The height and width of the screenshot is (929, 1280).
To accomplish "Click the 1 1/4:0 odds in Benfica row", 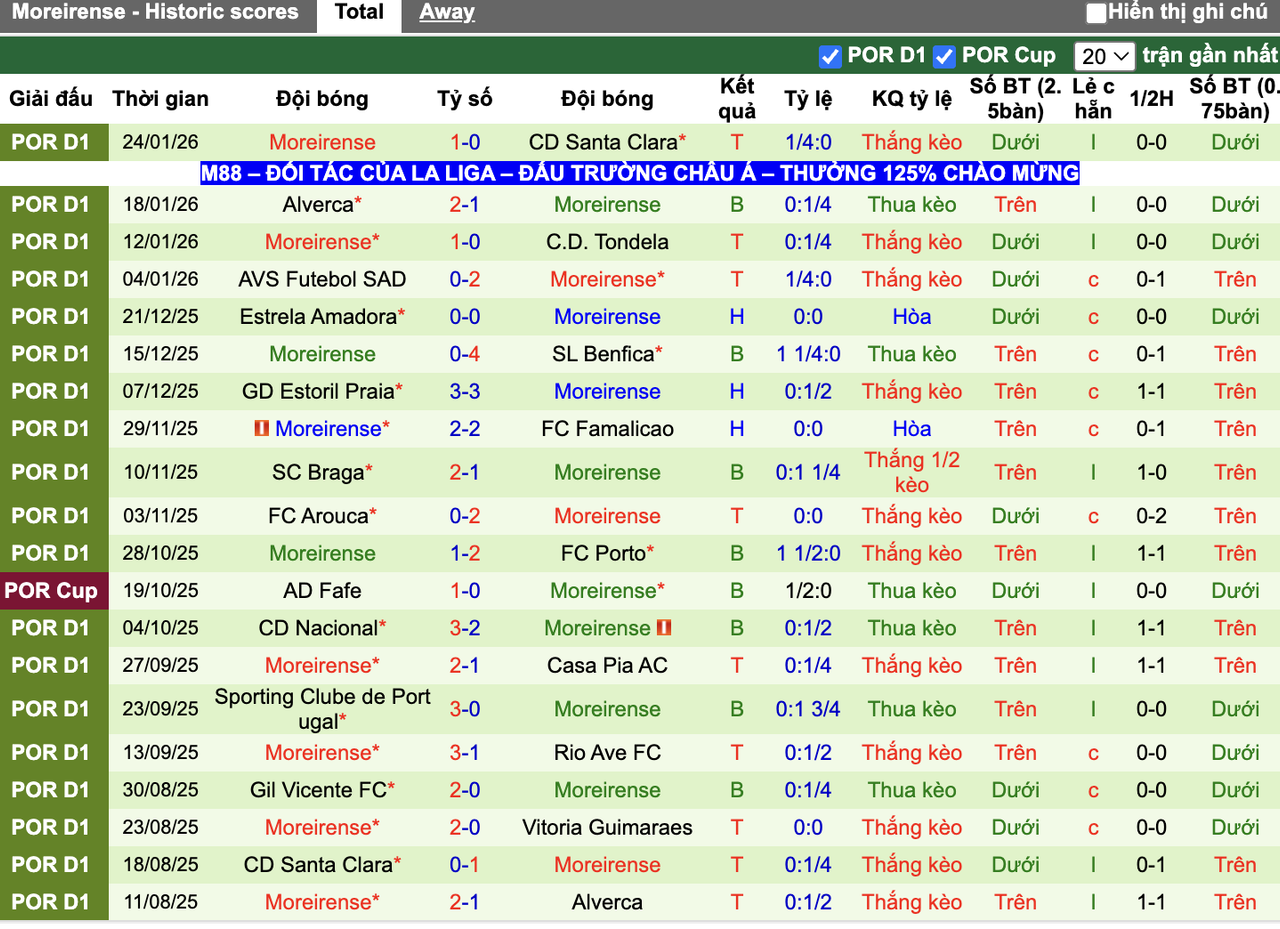I will [808, 354].
